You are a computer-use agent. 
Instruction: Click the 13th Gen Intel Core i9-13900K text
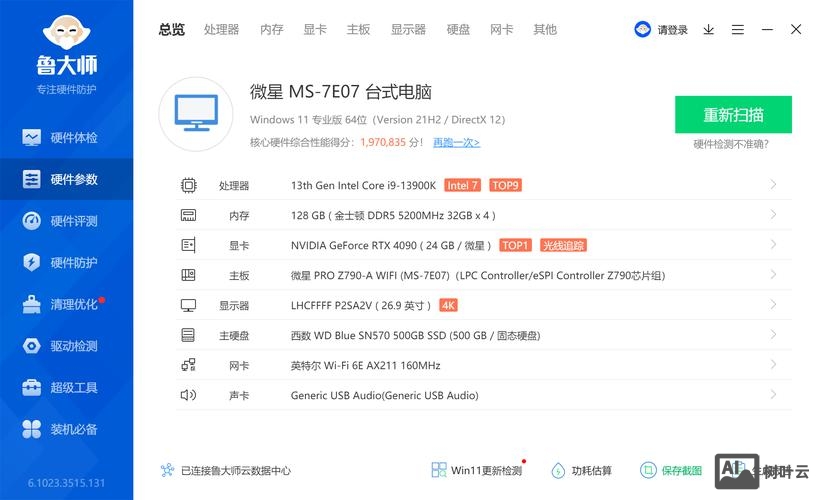tap(363, 185)
